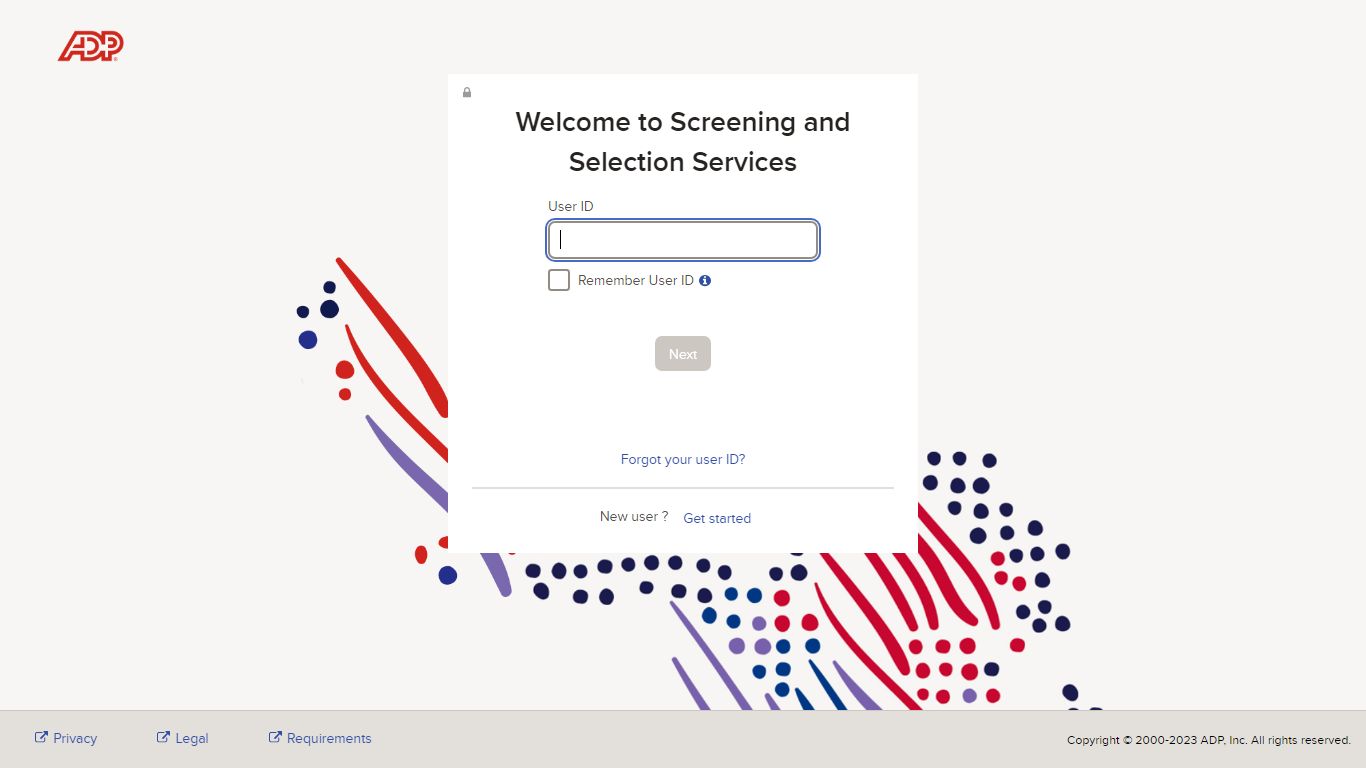Focus the User ID text field
Image resolution: width=1366 pixels, height=768 pixels.
click(683, 240)
